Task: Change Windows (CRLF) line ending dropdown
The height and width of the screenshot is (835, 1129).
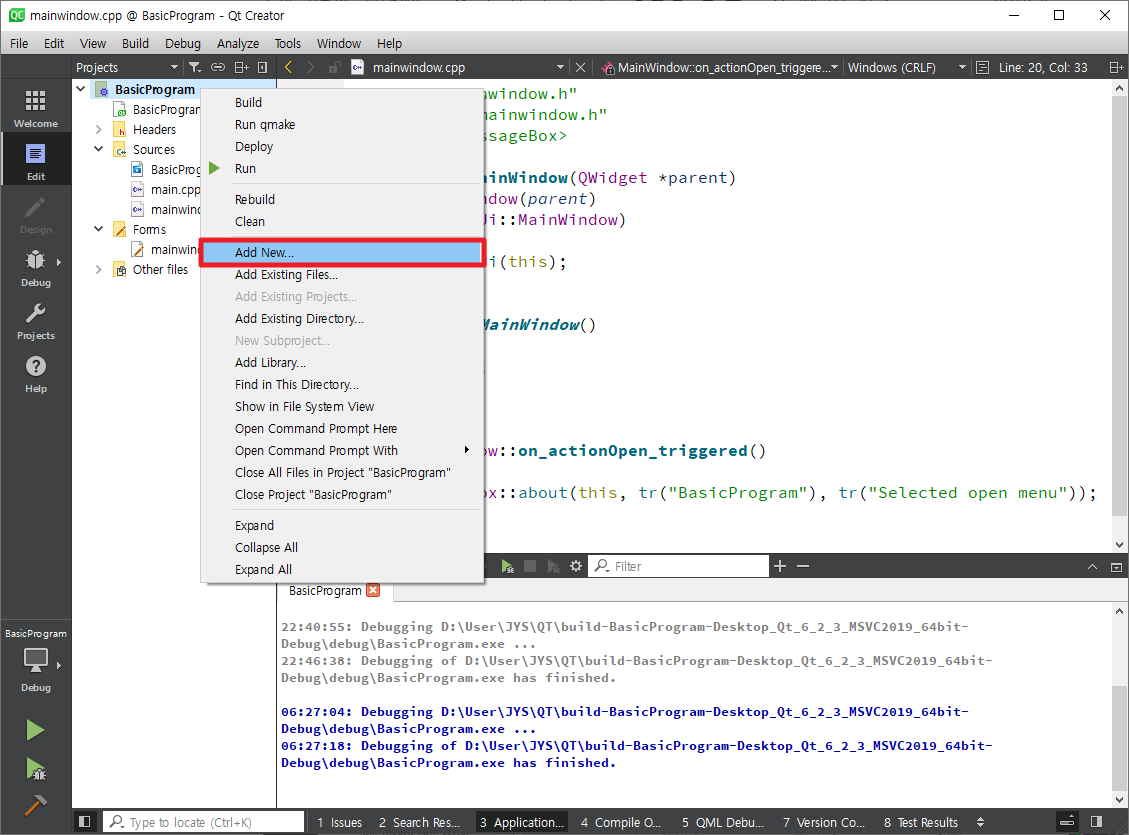Action: [x=907, y=67]
